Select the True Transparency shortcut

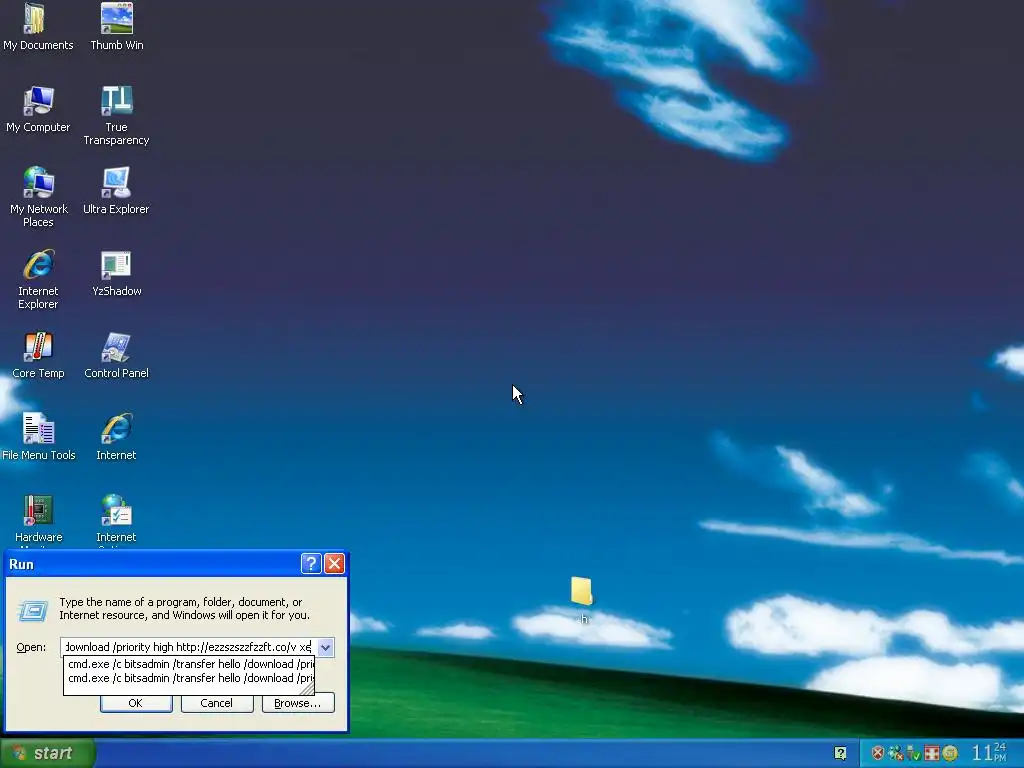(x=116, y=115)
